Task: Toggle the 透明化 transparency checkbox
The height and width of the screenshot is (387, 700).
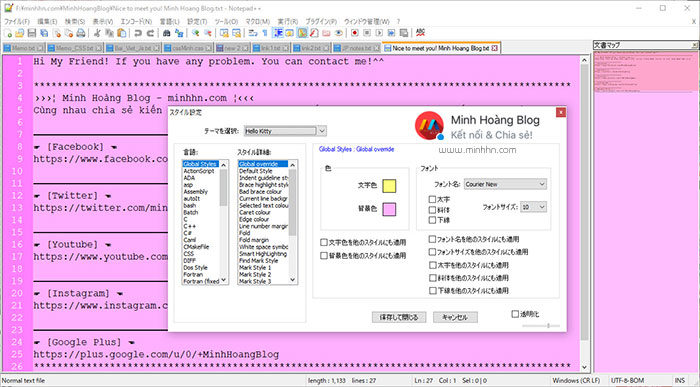Action: pos(515,314)
